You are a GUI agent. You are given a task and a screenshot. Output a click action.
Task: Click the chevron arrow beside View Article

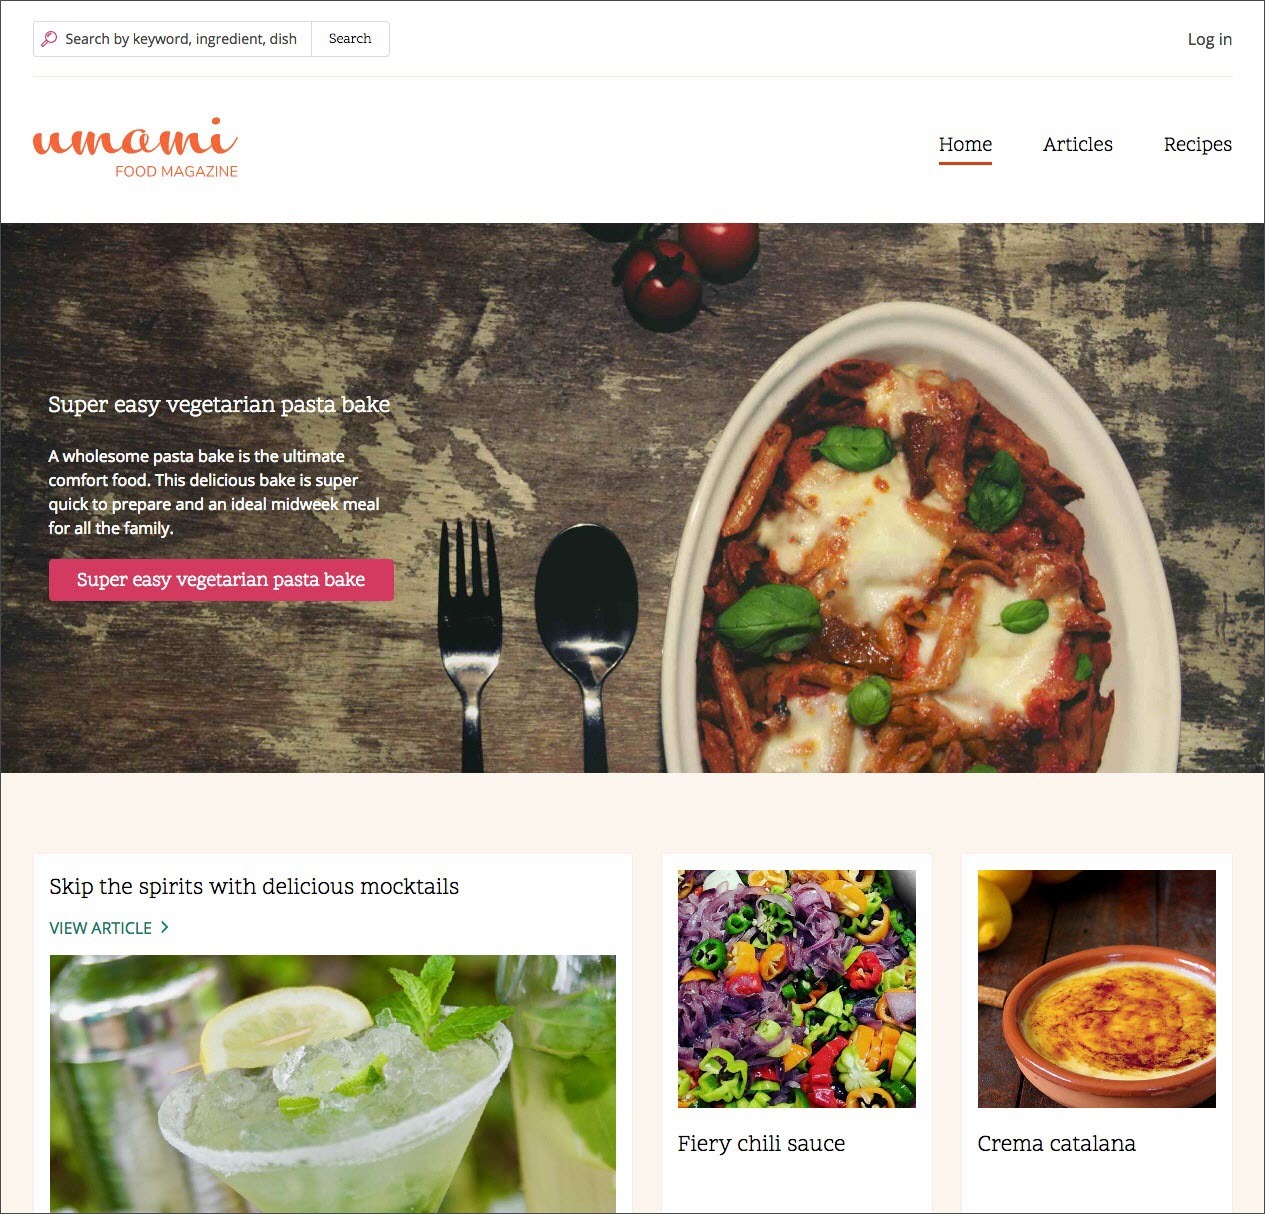(x=165, y=927)
